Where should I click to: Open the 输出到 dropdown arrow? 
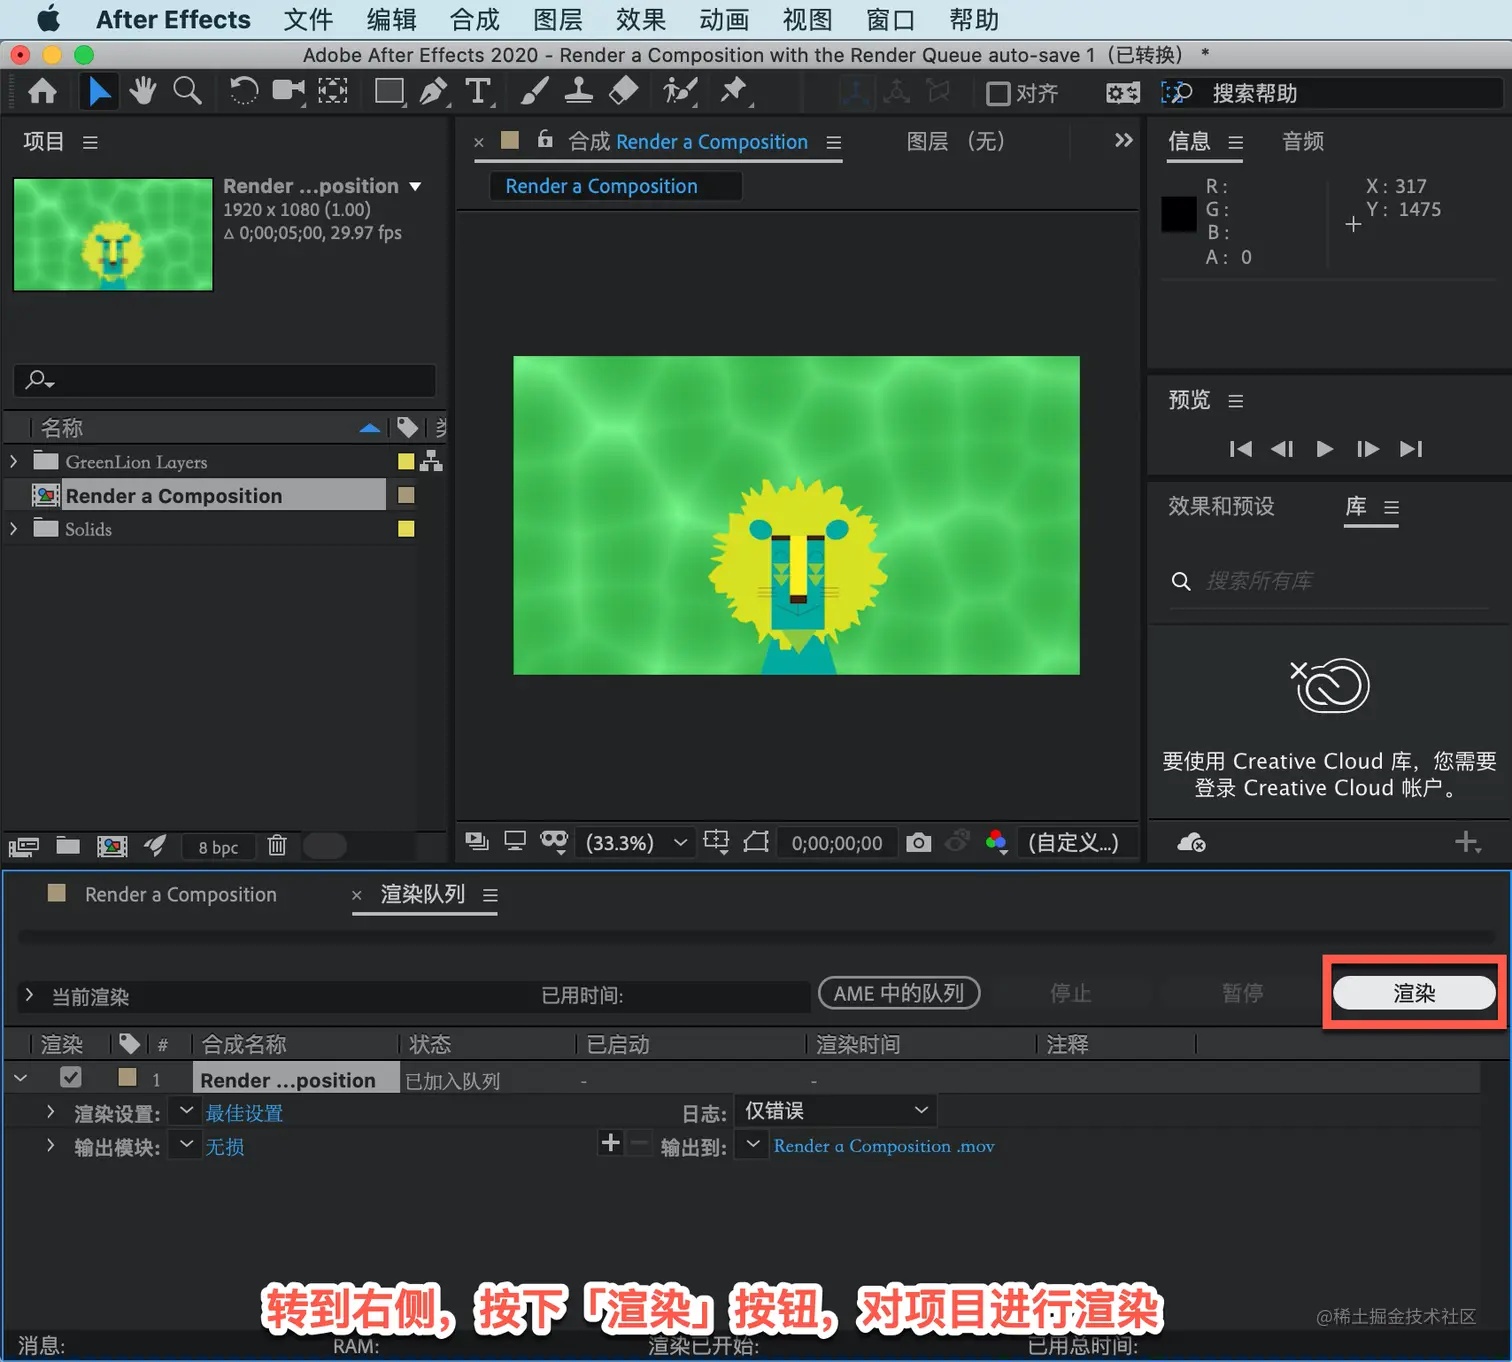point(752,1144)
